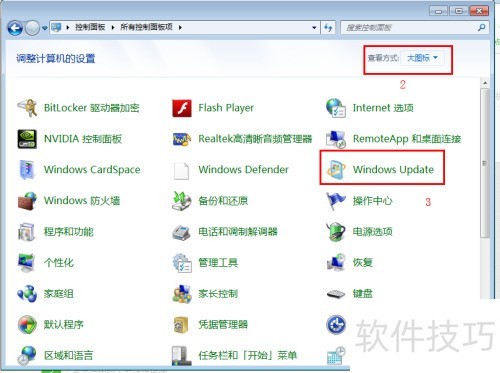Open the 凭据管理器 safe icon
The height and width of the screenshot is (373, 500).
[x=182, y=324]
